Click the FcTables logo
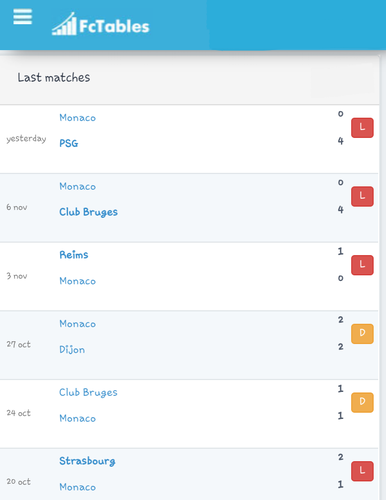Image resolution: width=386 pixels, height=500 pixels. (x=101, y=24)
